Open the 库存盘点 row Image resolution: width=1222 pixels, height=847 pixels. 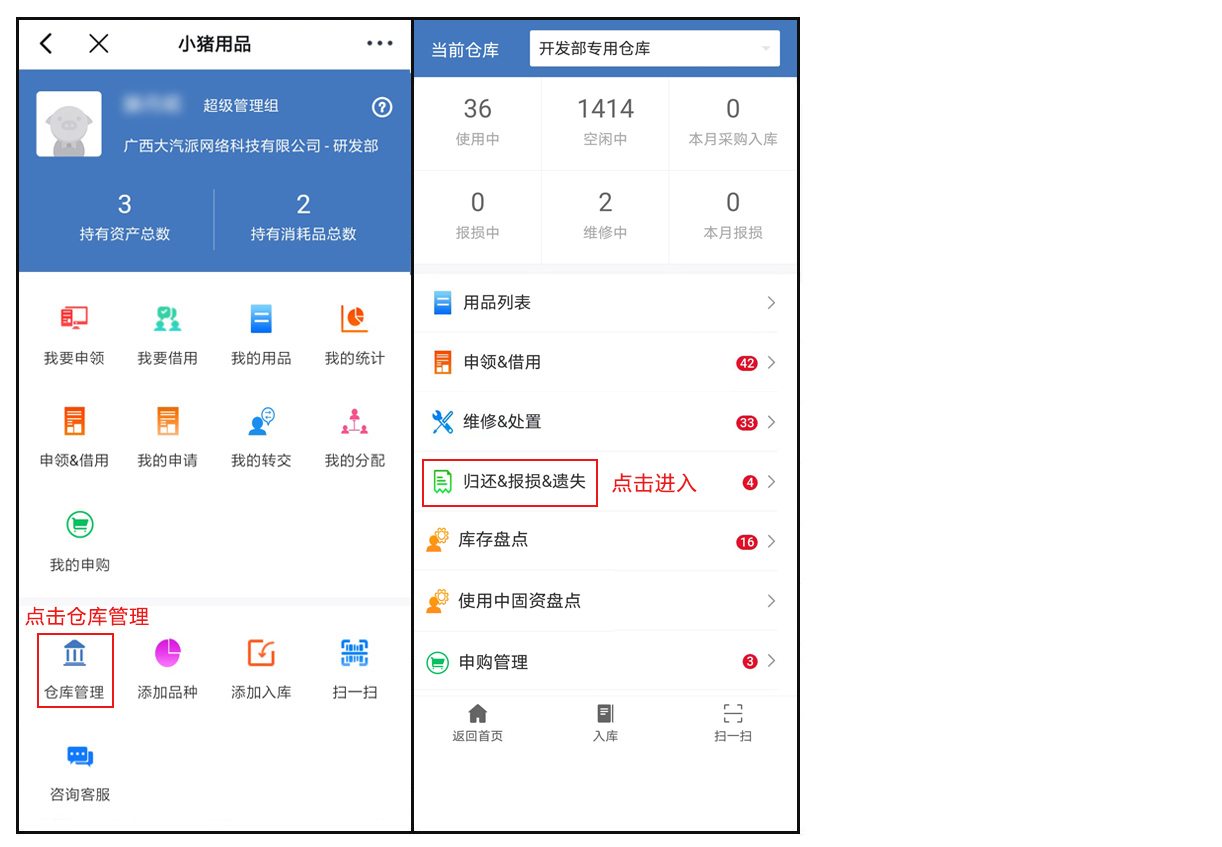605,541
